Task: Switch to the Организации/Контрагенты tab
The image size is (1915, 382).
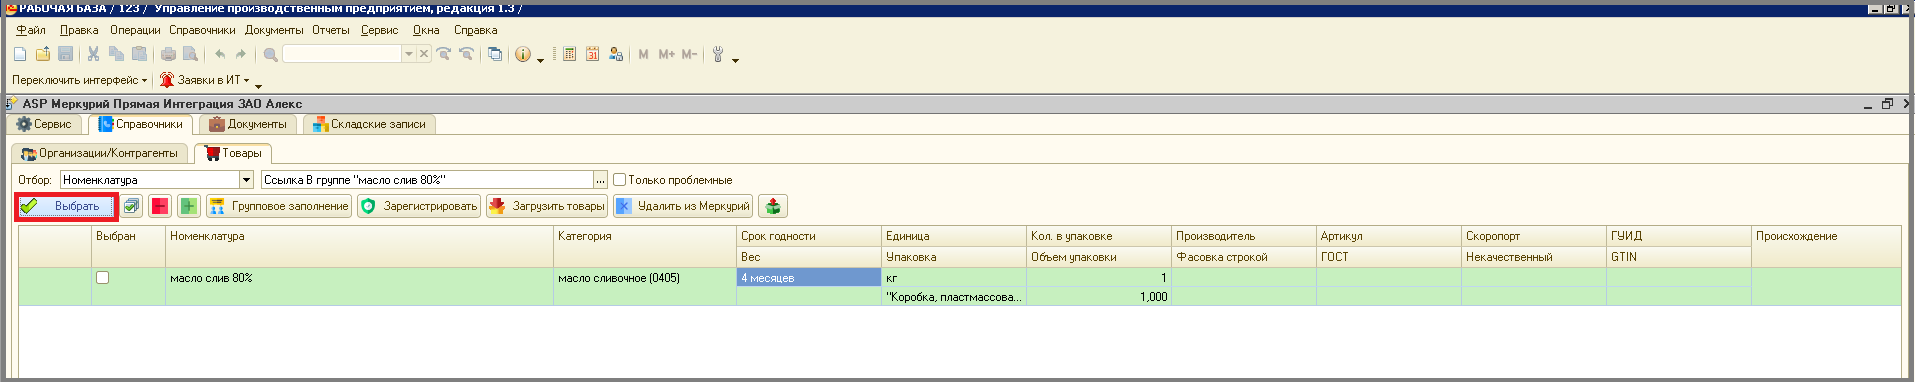Action: coord(100,153)
